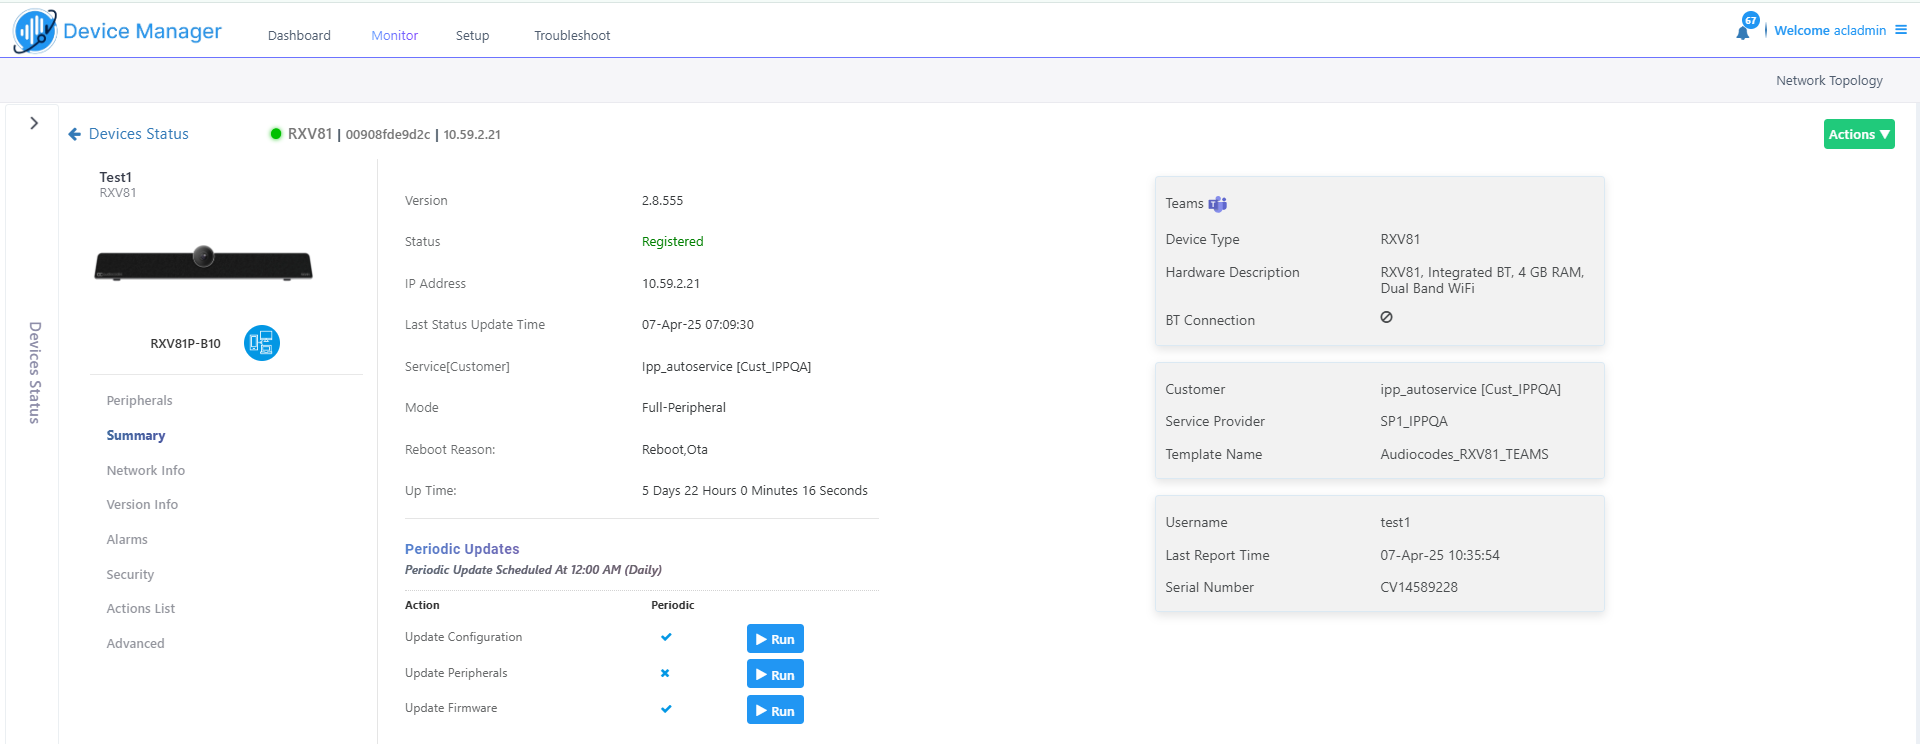Click the template name Audiocodes_RXV81_TEAMS
The image size is (1920, 744).
1464,455
